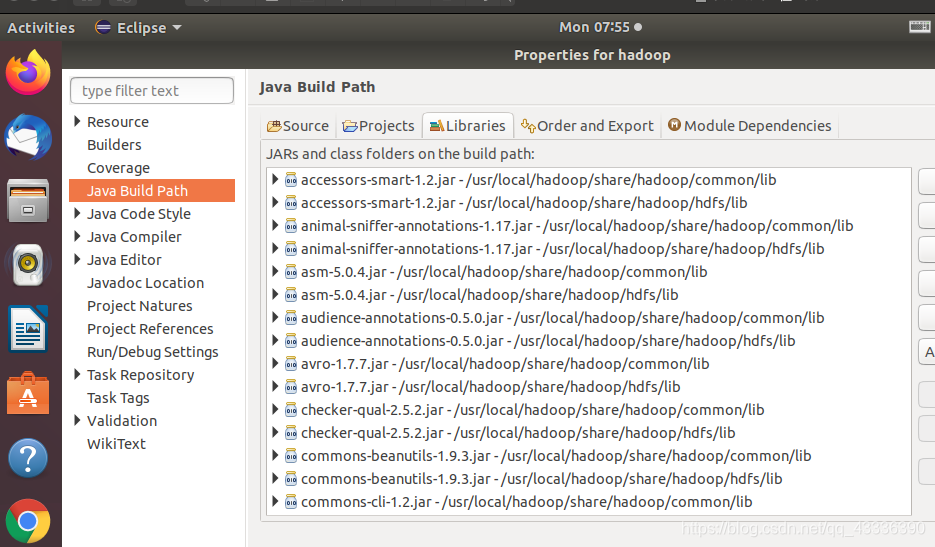This screenshot has width=935, height=547.
Task: Expand animal-sniffer-annotations-1.17.jar in common/lib
Action: click(x=275, y=225)
